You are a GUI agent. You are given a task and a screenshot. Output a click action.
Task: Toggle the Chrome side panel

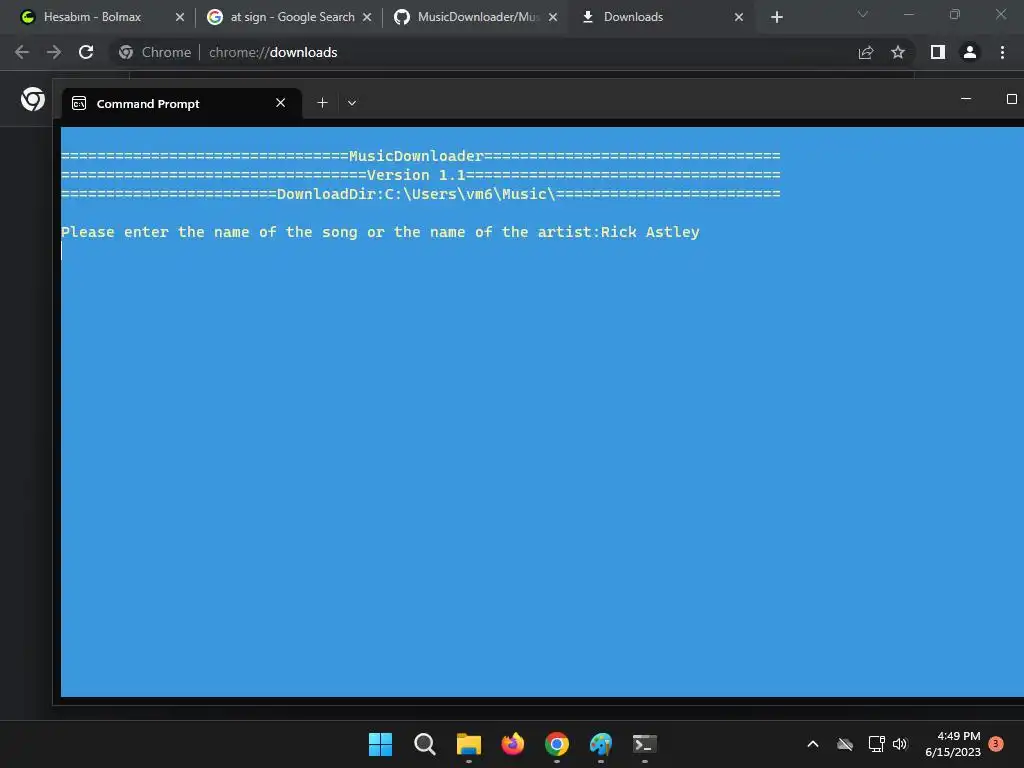(938, 52)
